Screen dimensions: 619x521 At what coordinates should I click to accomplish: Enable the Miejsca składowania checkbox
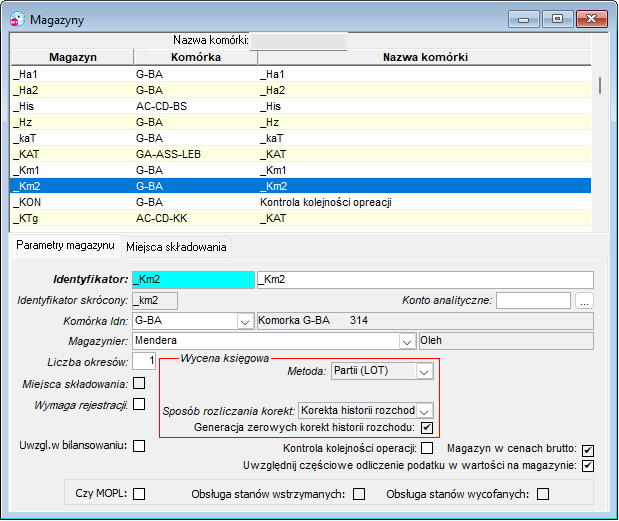(139, 383)
